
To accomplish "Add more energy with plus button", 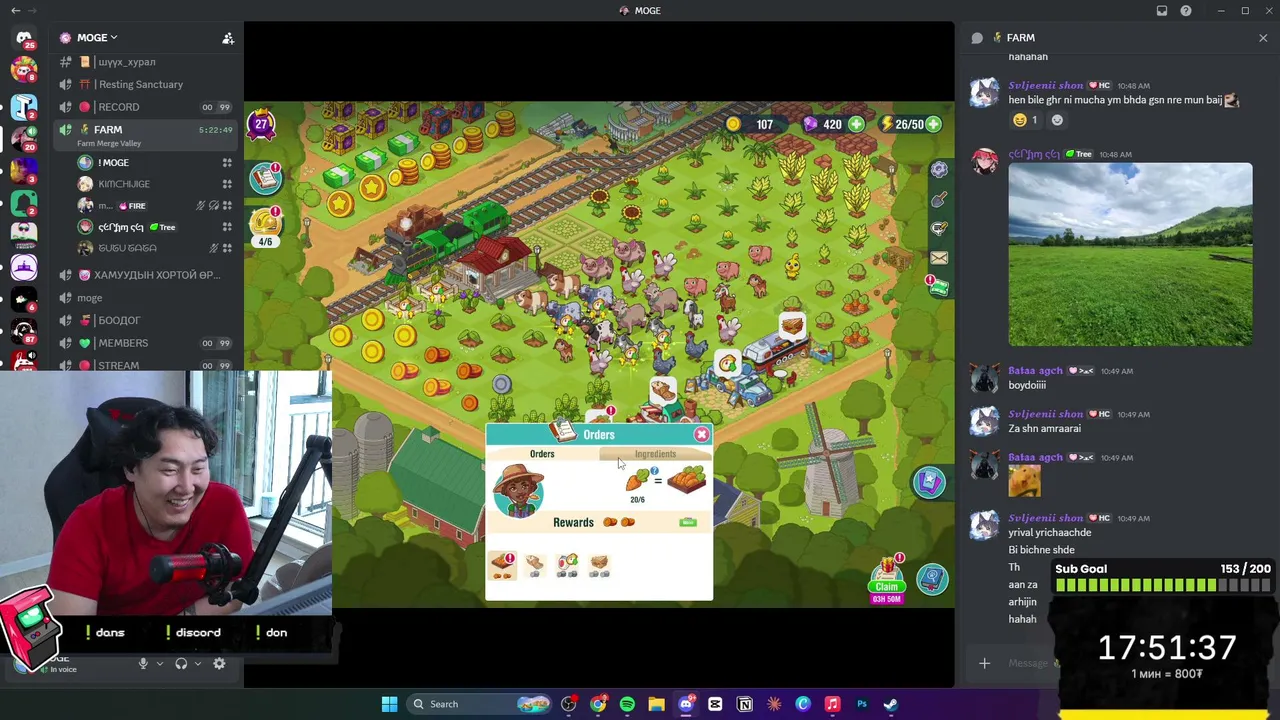I will coord(933,124).
